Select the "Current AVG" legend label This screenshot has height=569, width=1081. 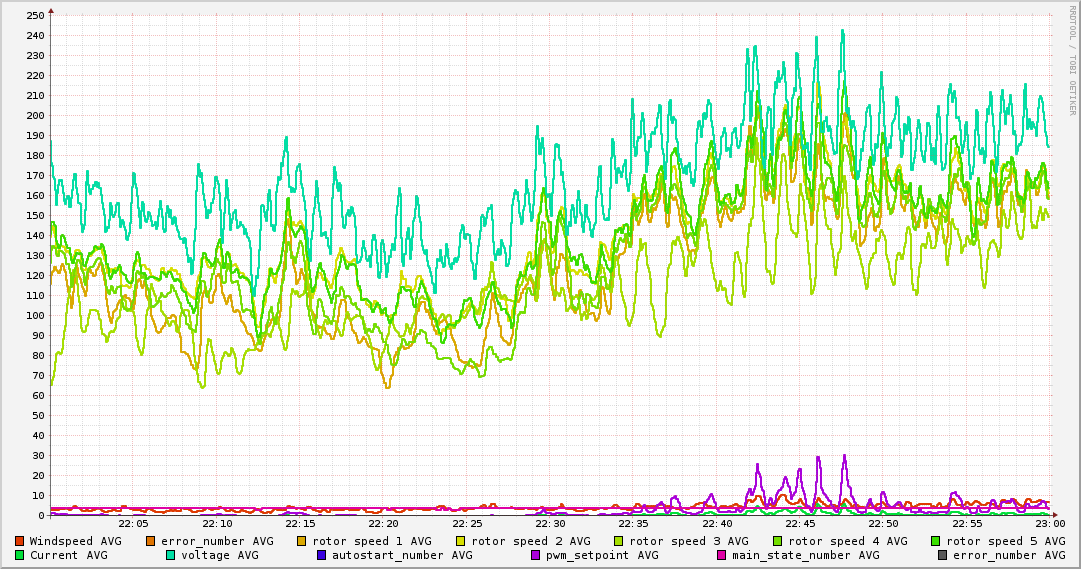68,555
